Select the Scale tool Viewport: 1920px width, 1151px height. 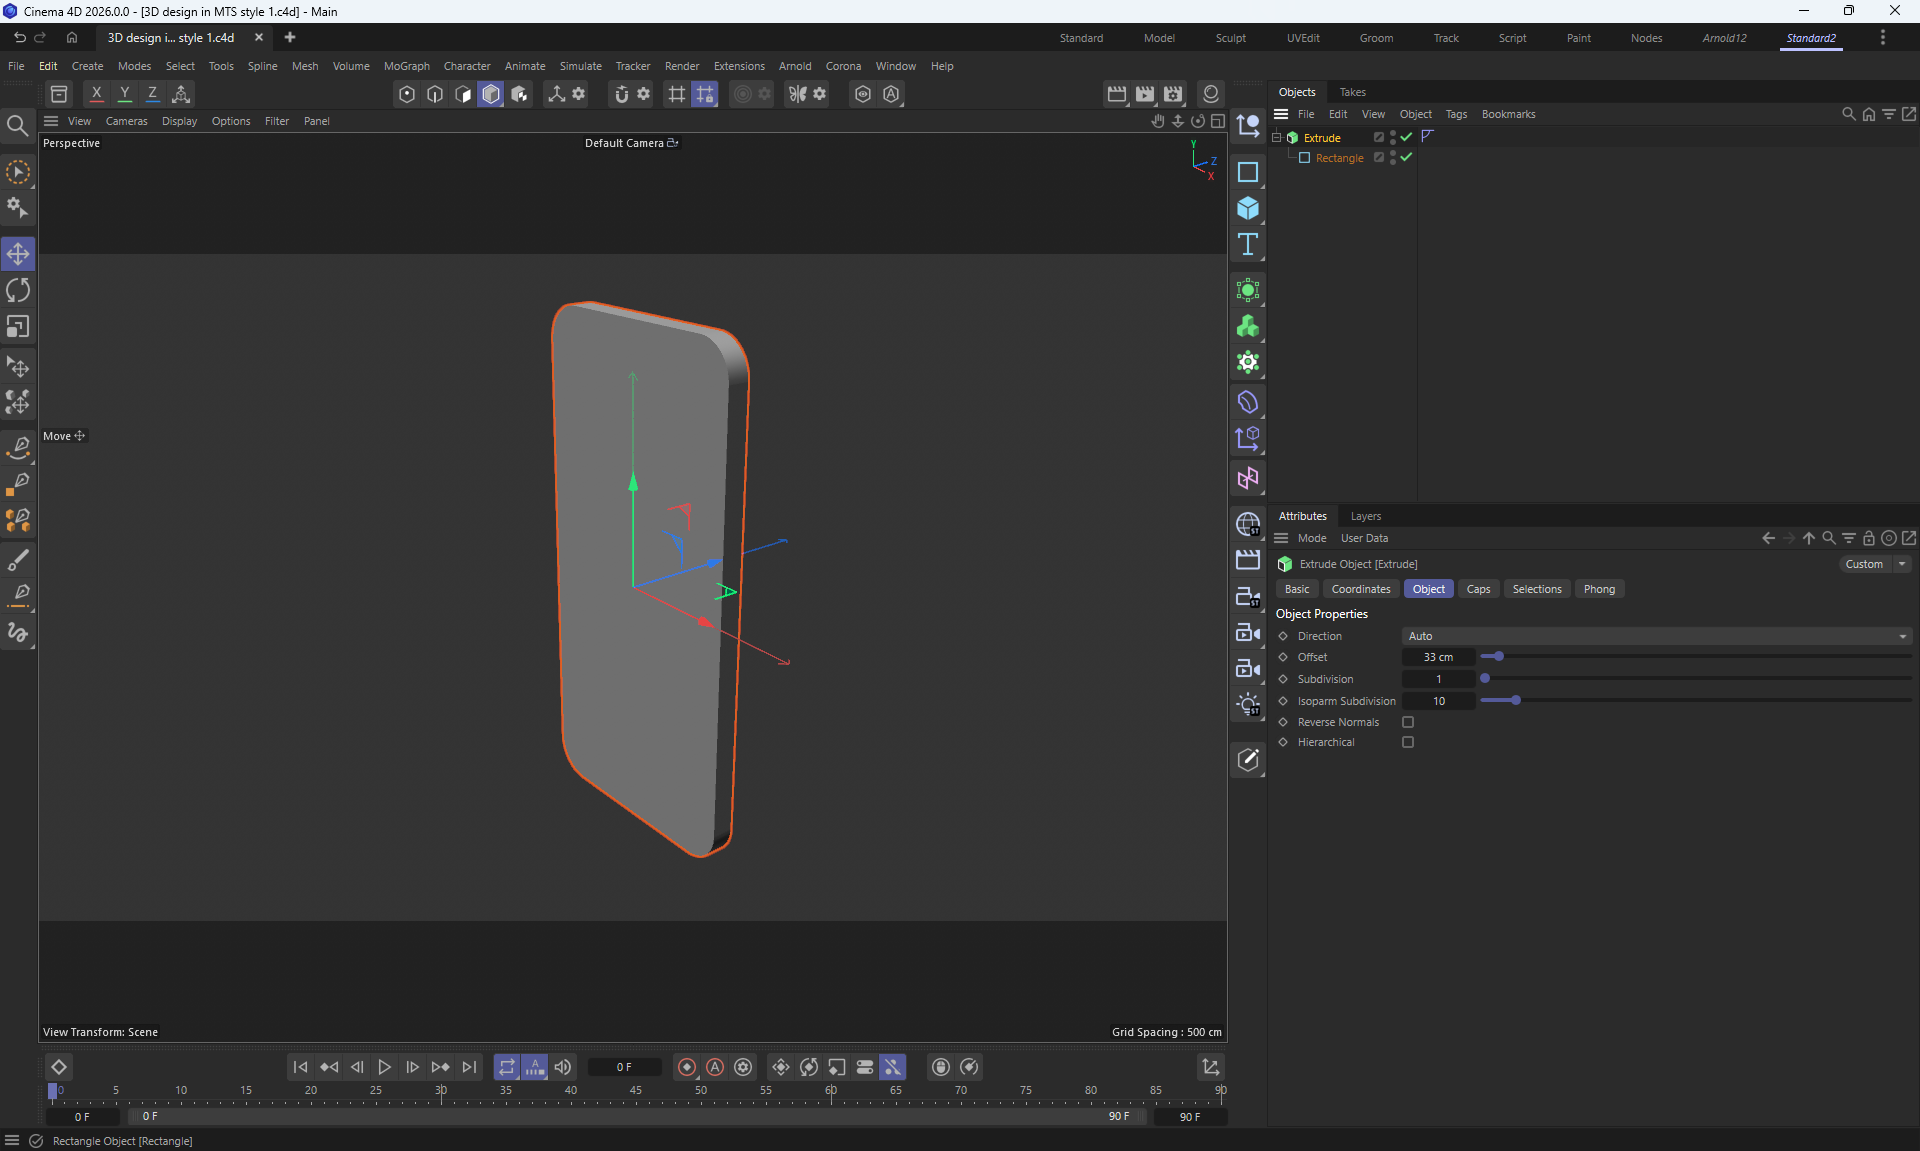click(18, 327)
